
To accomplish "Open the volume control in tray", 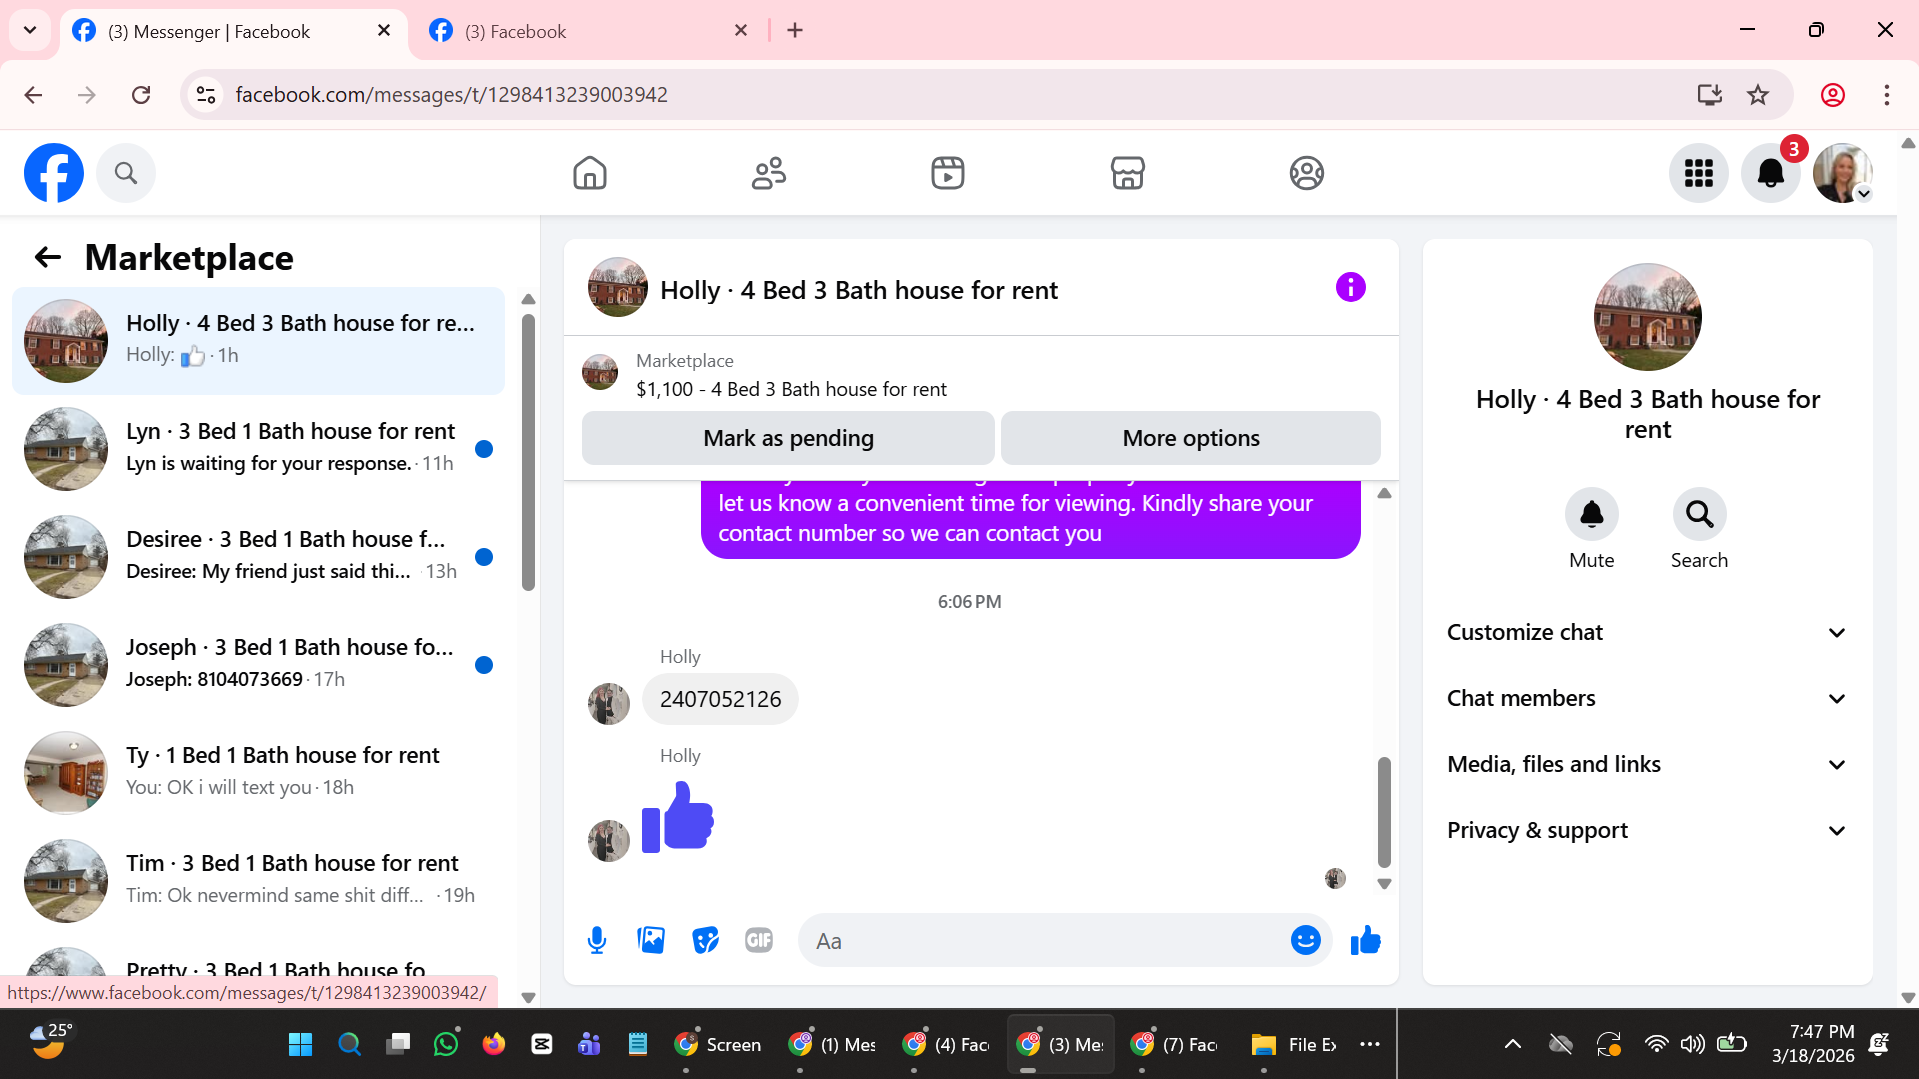I will (x=1692, y=1044).
